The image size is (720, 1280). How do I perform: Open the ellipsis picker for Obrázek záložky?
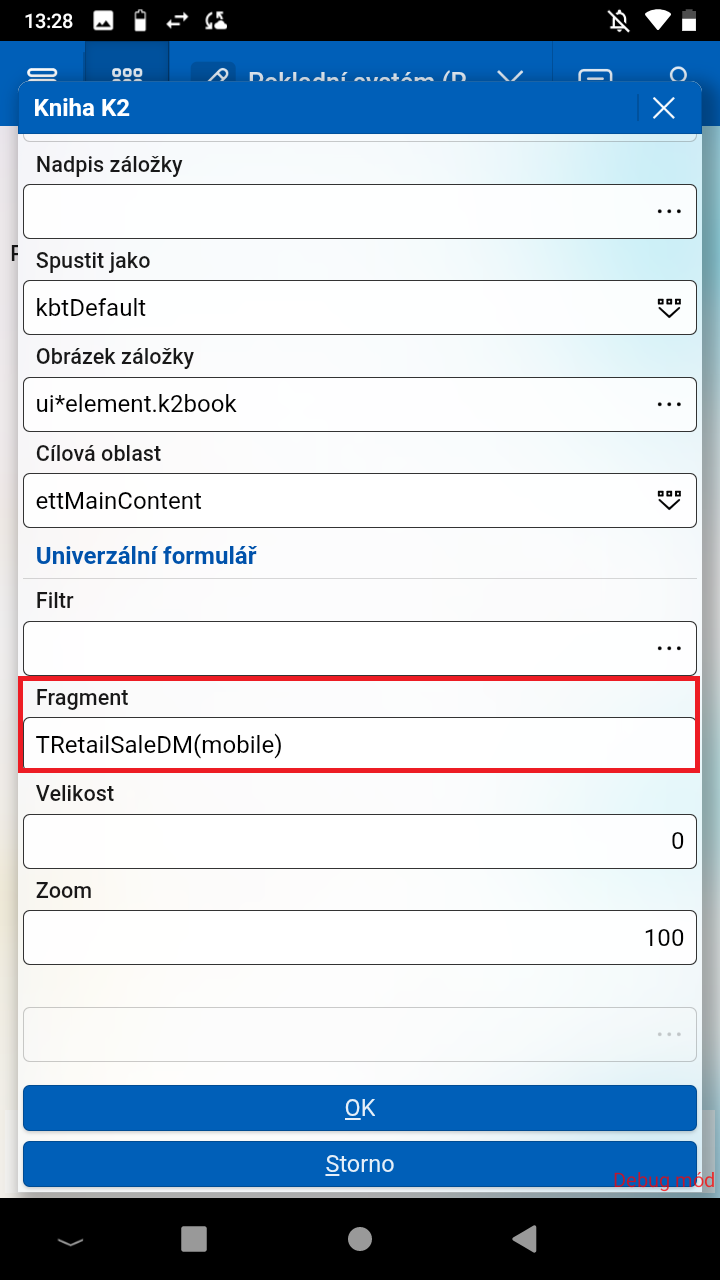[669, 404]
